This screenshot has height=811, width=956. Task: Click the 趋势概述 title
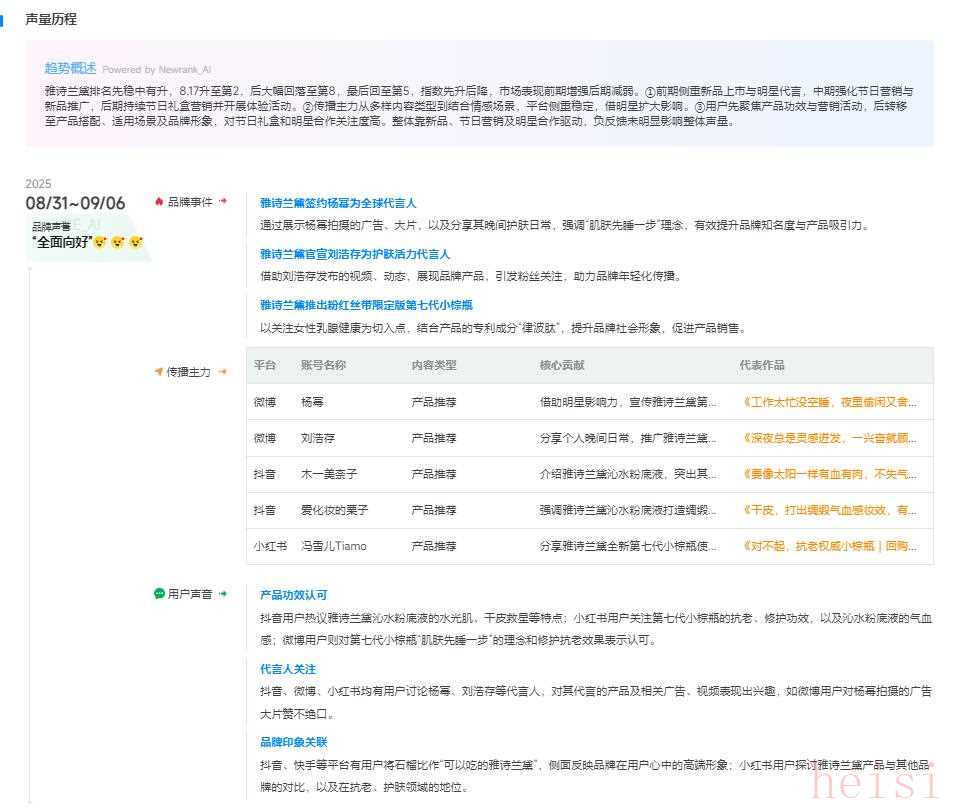point(70,68)
